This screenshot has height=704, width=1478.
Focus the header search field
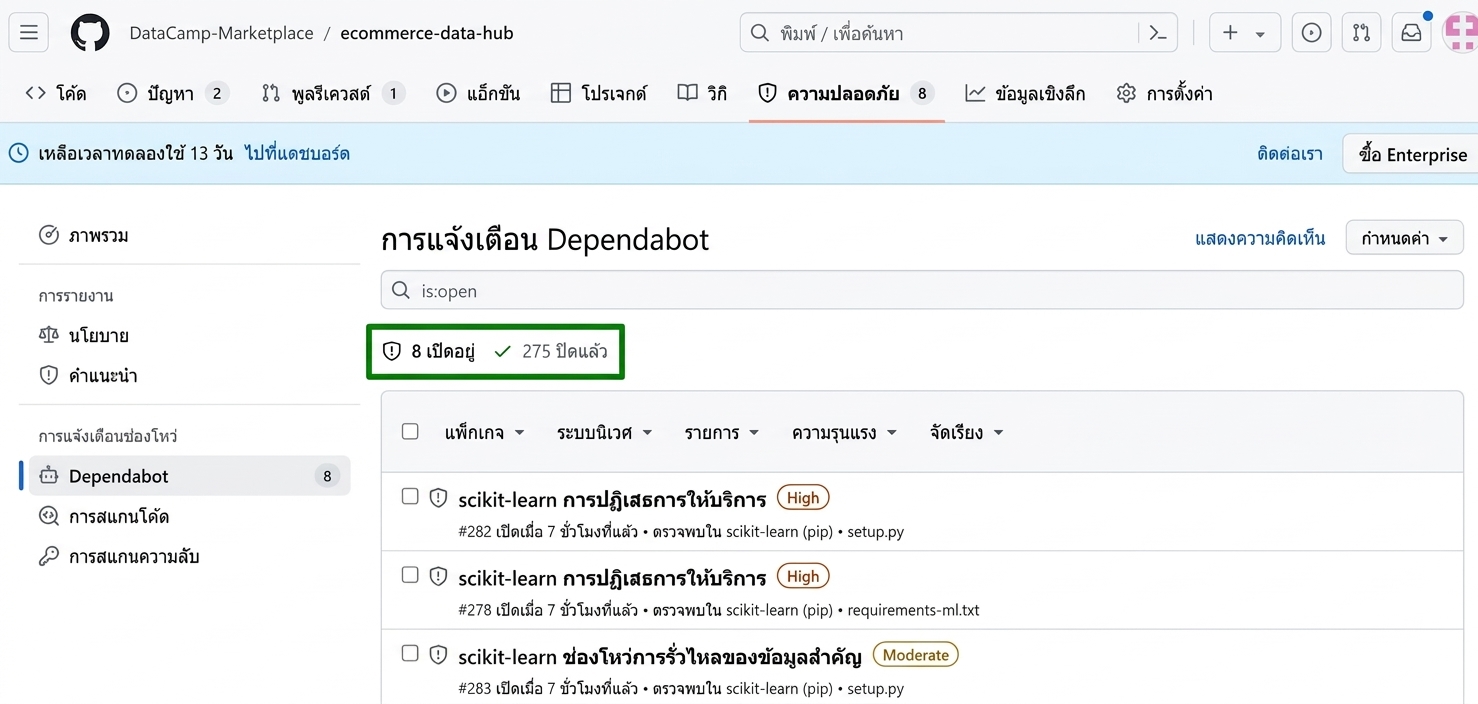(x=958, y=33)
